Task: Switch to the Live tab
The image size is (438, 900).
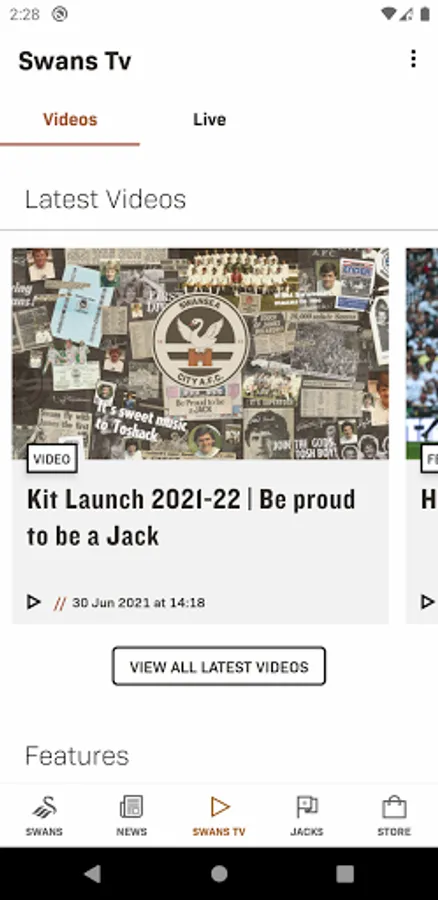Action: coord(210,119)
